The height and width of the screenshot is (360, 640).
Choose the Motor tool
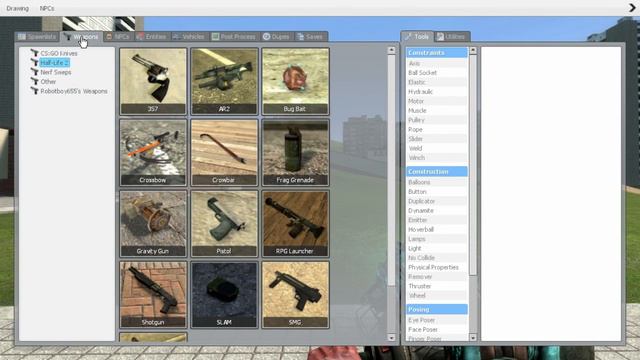click(x=437, y=101)
